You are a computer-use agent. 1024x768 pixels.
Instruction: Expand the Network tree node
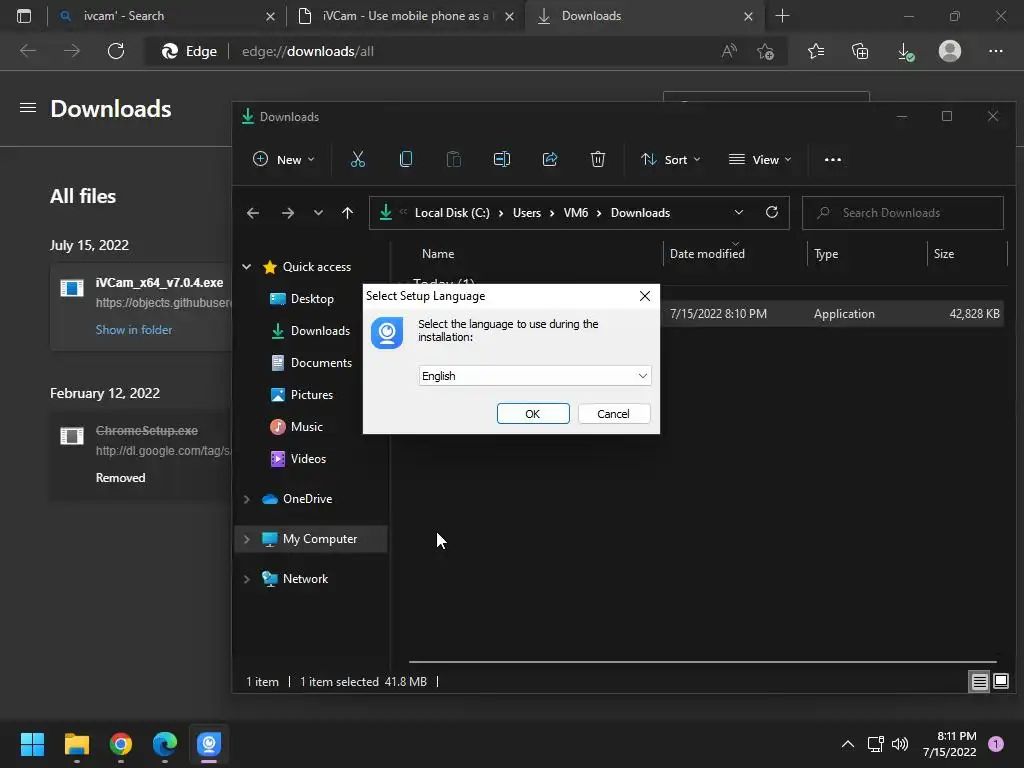pos(247,579)
